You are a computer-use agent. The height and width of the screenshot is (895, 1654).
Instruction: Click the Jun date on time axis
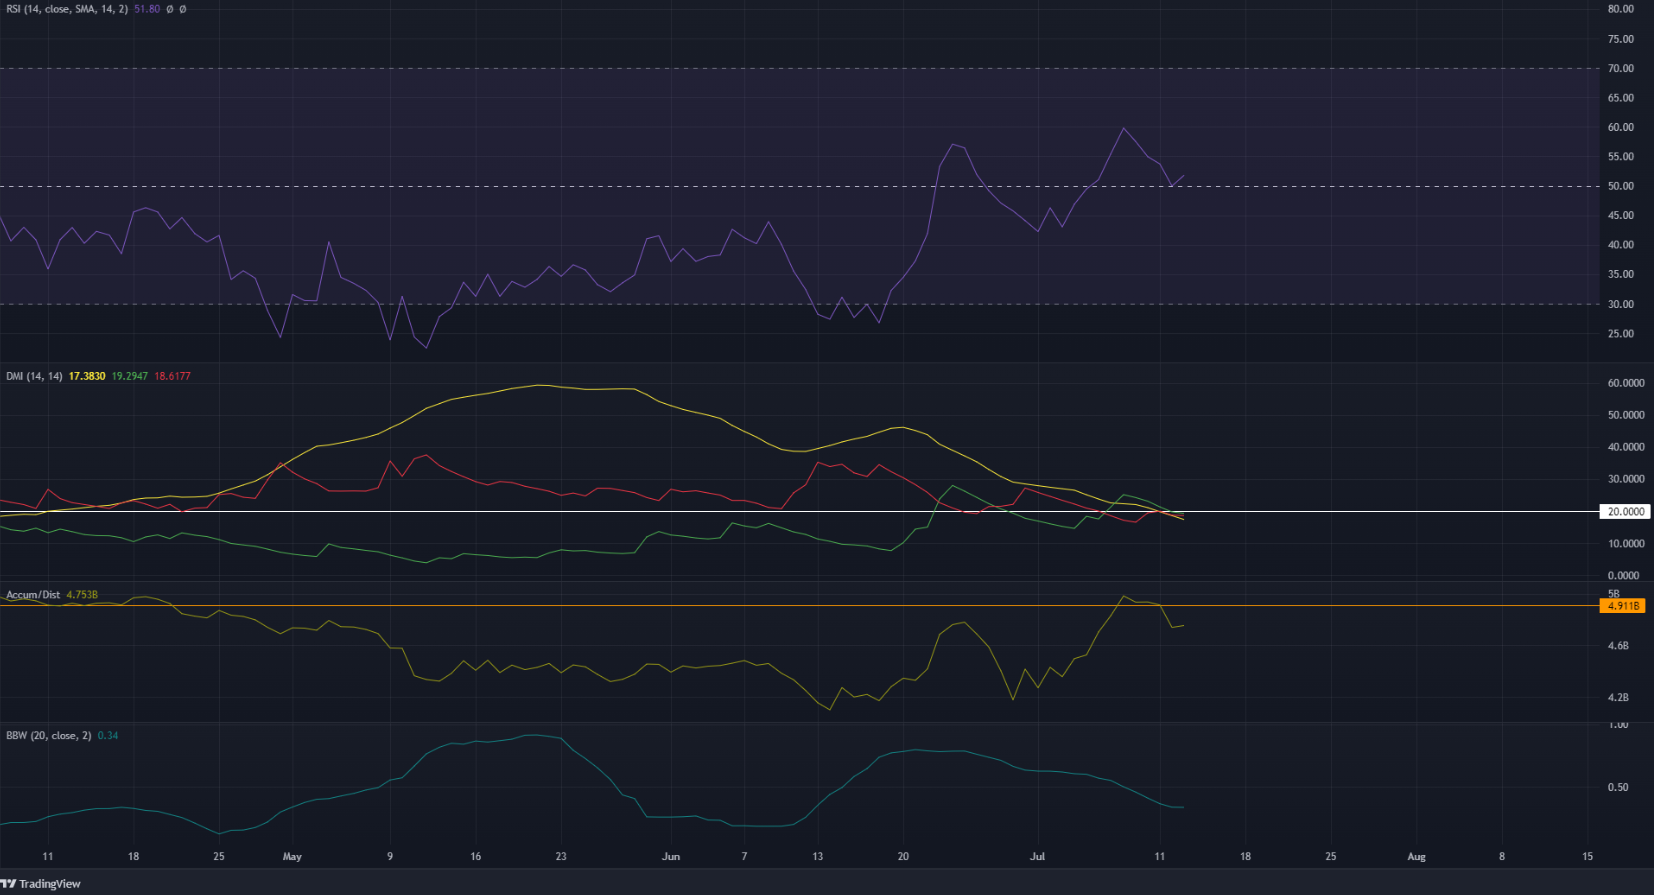click(671, 857)
